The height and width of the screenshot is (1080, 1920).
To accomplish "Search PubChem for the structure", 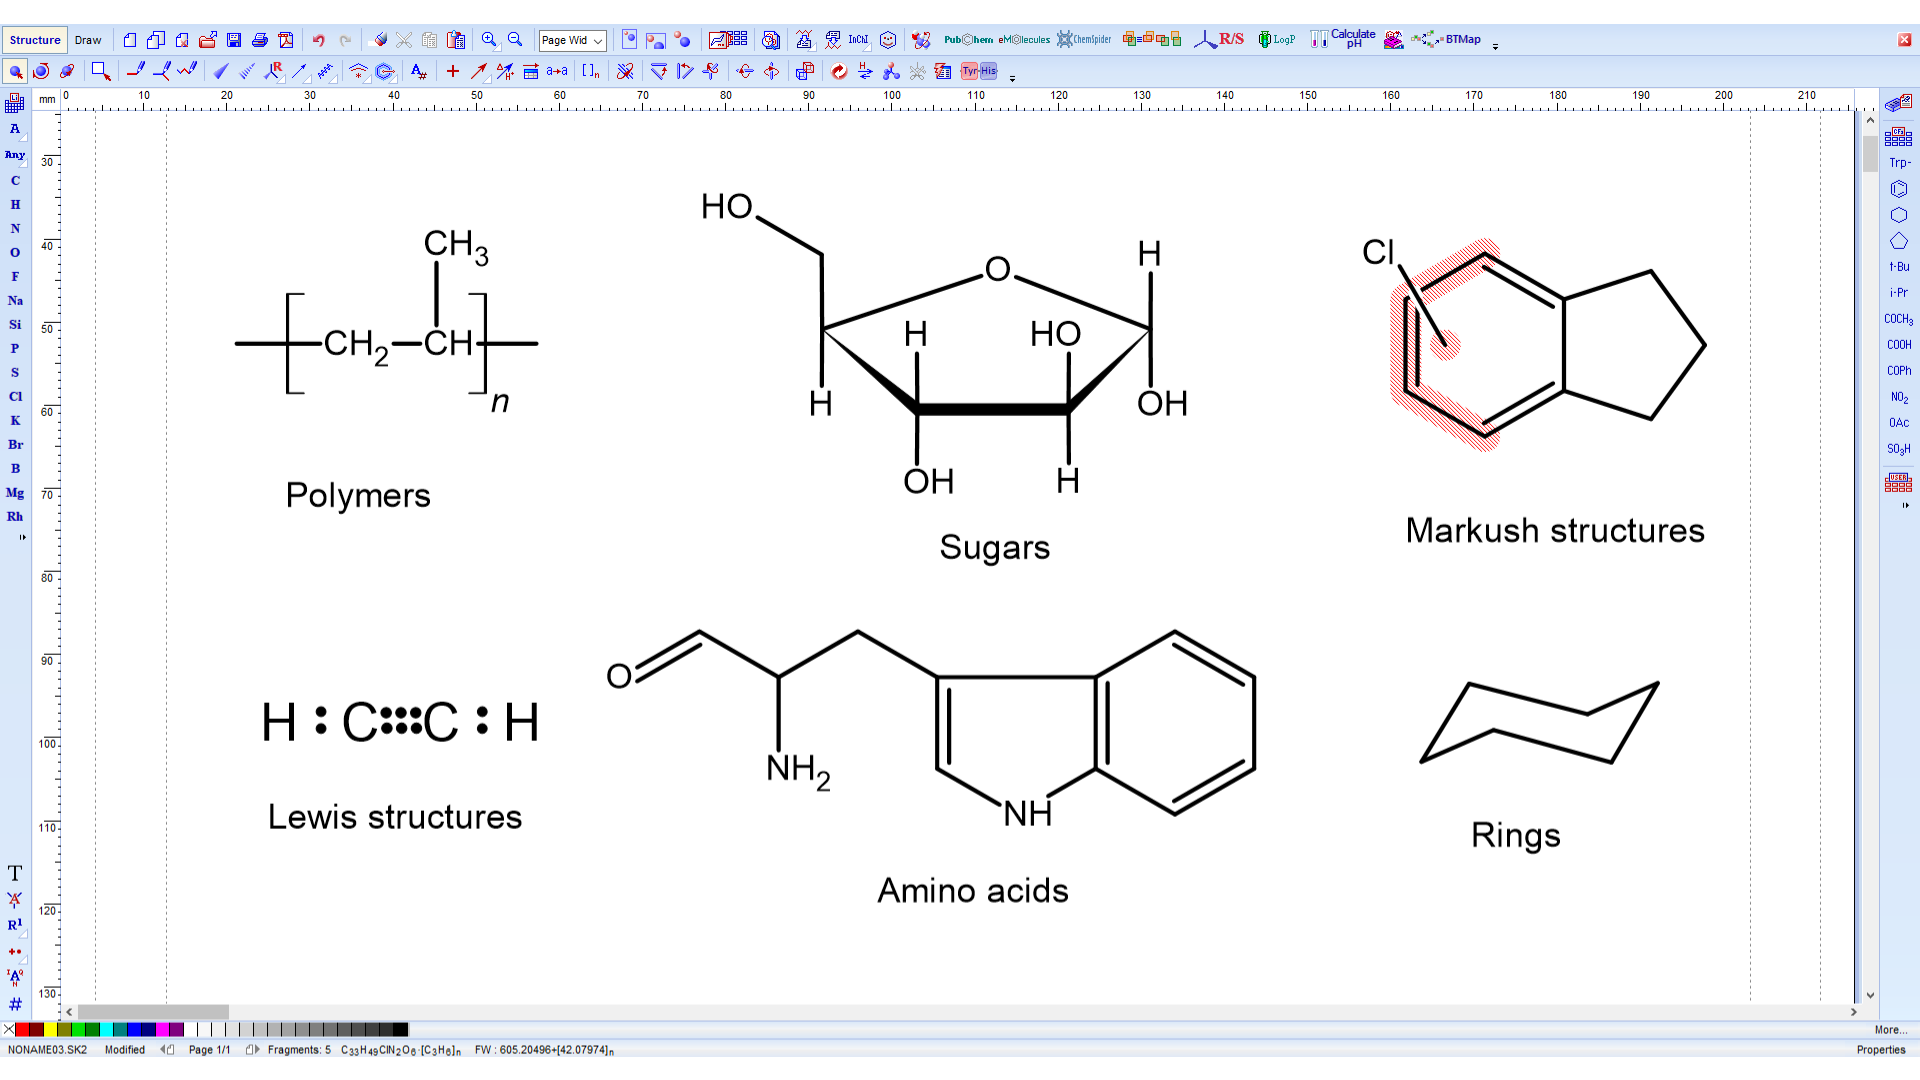I will click(967, 40).
